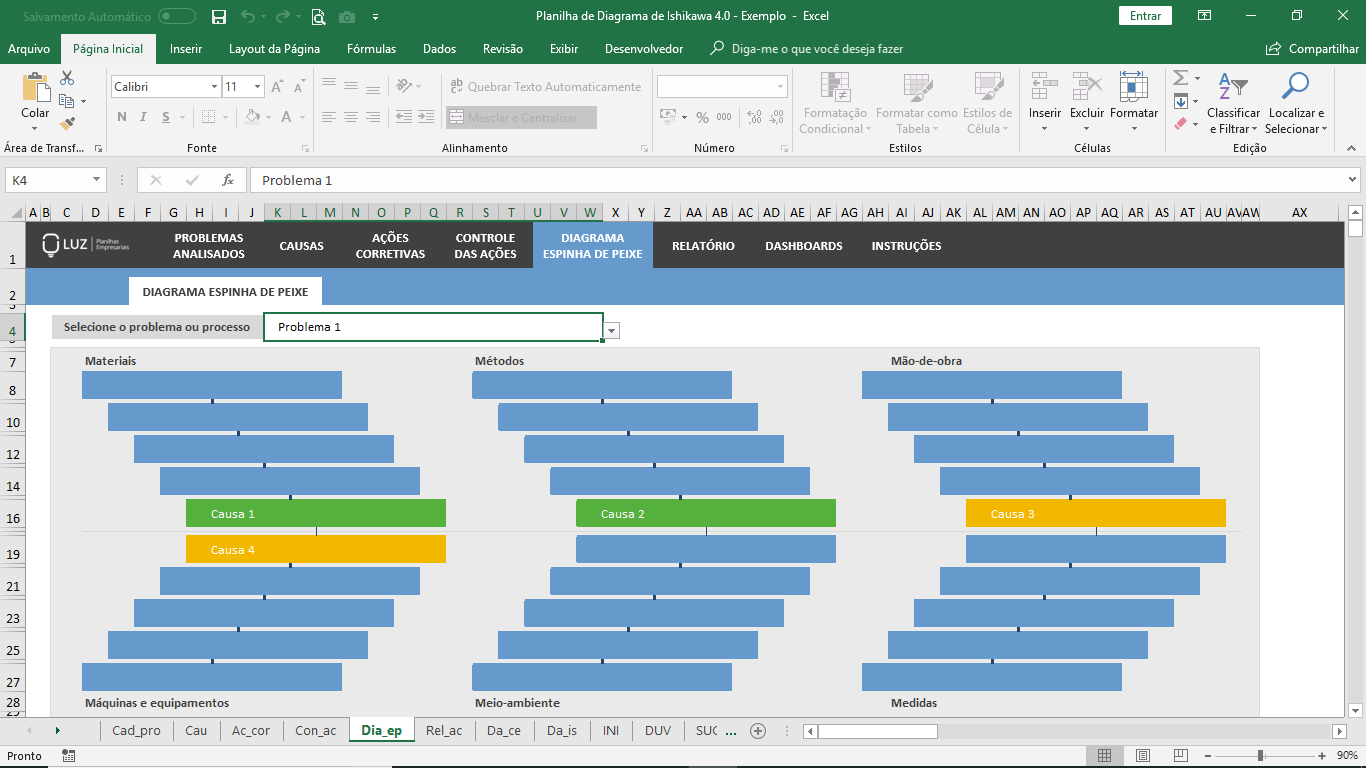Select the Format Painter brush icon
Viewport: 1366px width, 768px height.
tap(67, 124)
